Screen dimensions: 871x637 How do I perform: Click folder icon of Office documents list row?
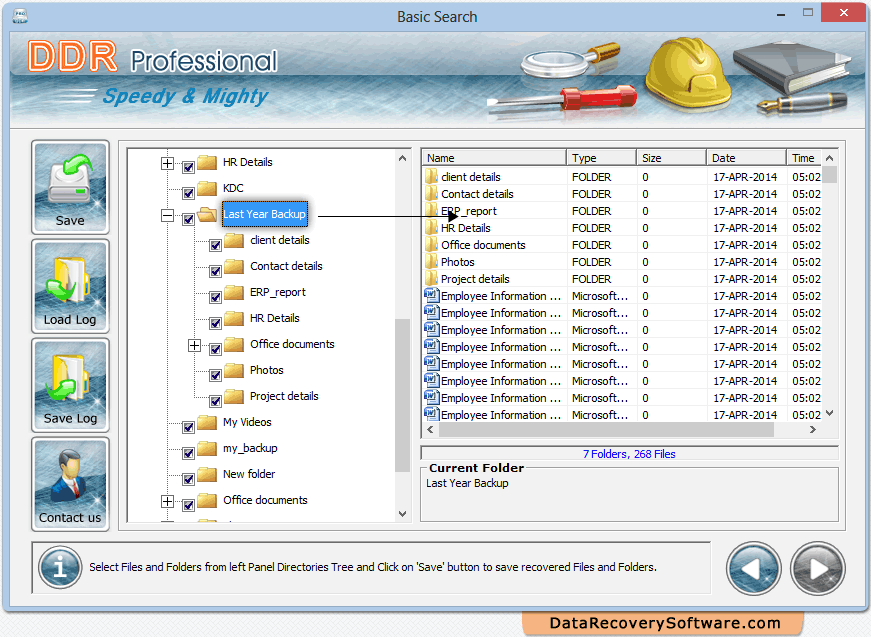click(x=432, y=245)
